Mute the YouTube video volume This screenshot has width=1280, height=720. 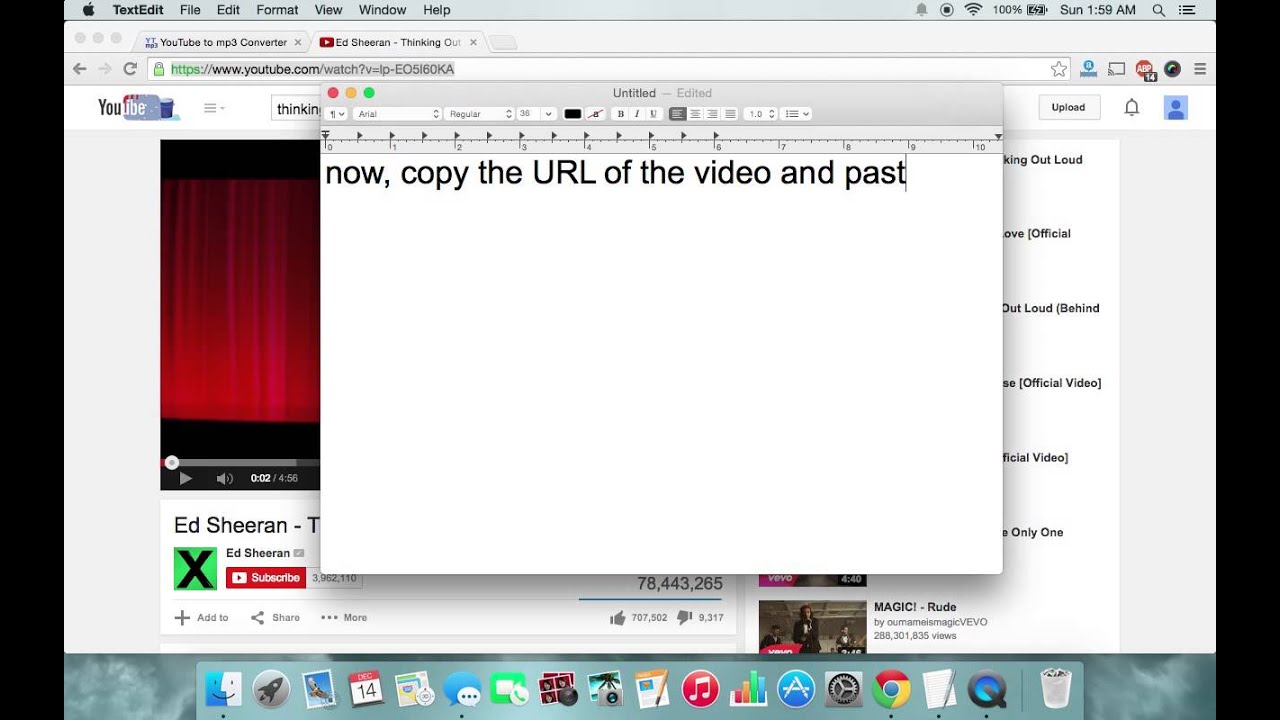click(x=225, y=478)
